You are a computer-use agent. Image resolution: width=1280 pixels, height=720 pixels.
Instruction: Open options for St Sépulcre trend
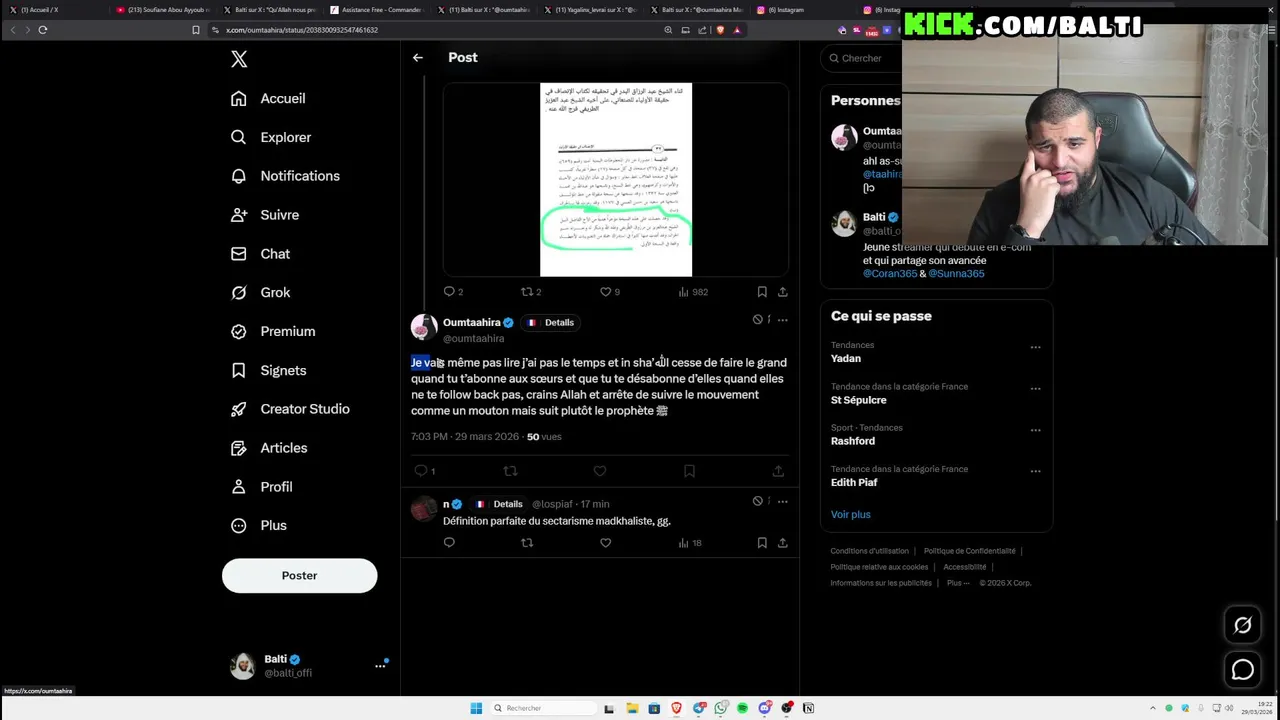[x=1035, y=389]
